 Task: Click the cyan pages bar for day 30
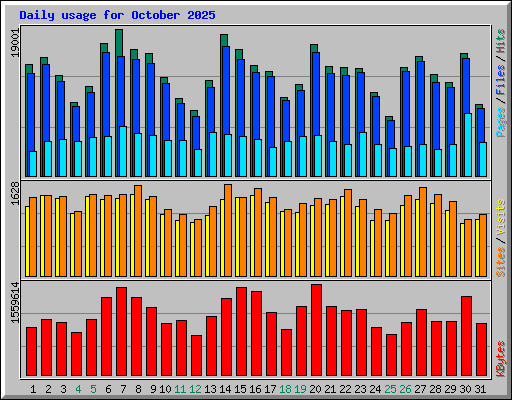tap(468, 145)
